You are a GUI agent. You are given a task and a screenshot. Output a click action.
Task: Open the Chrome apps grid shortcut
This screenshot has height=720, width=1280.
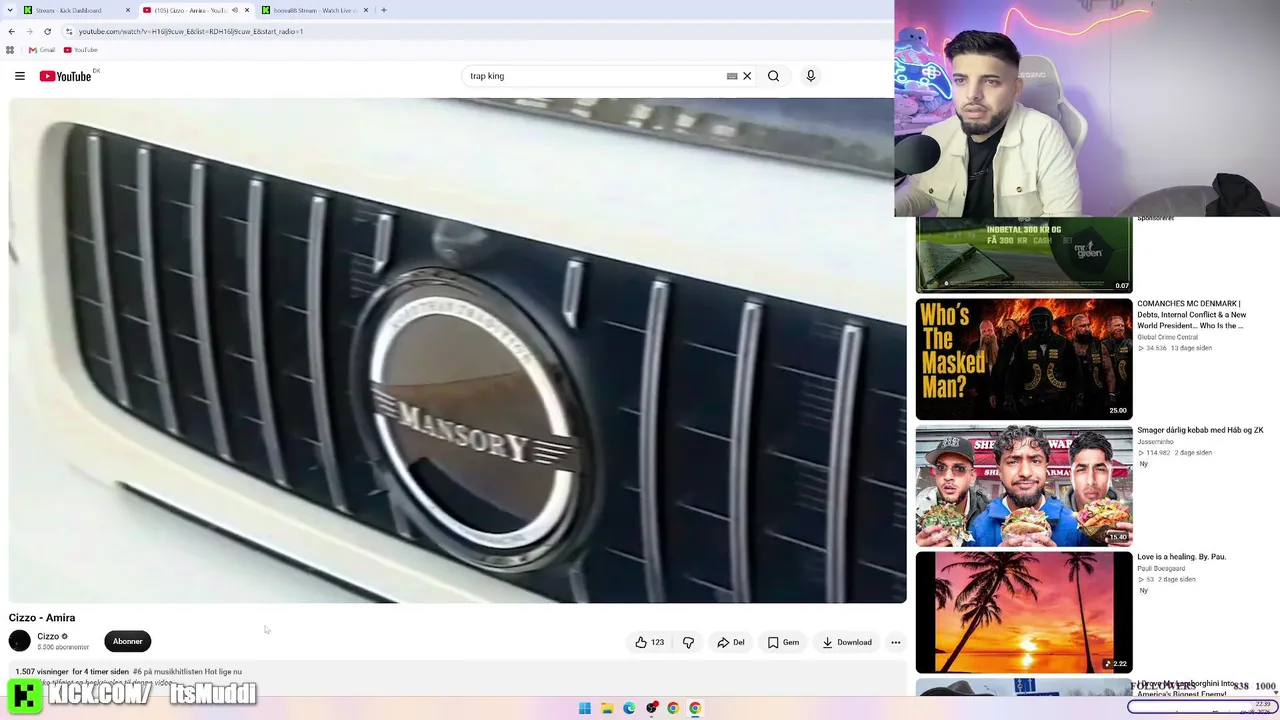(10, 50)
